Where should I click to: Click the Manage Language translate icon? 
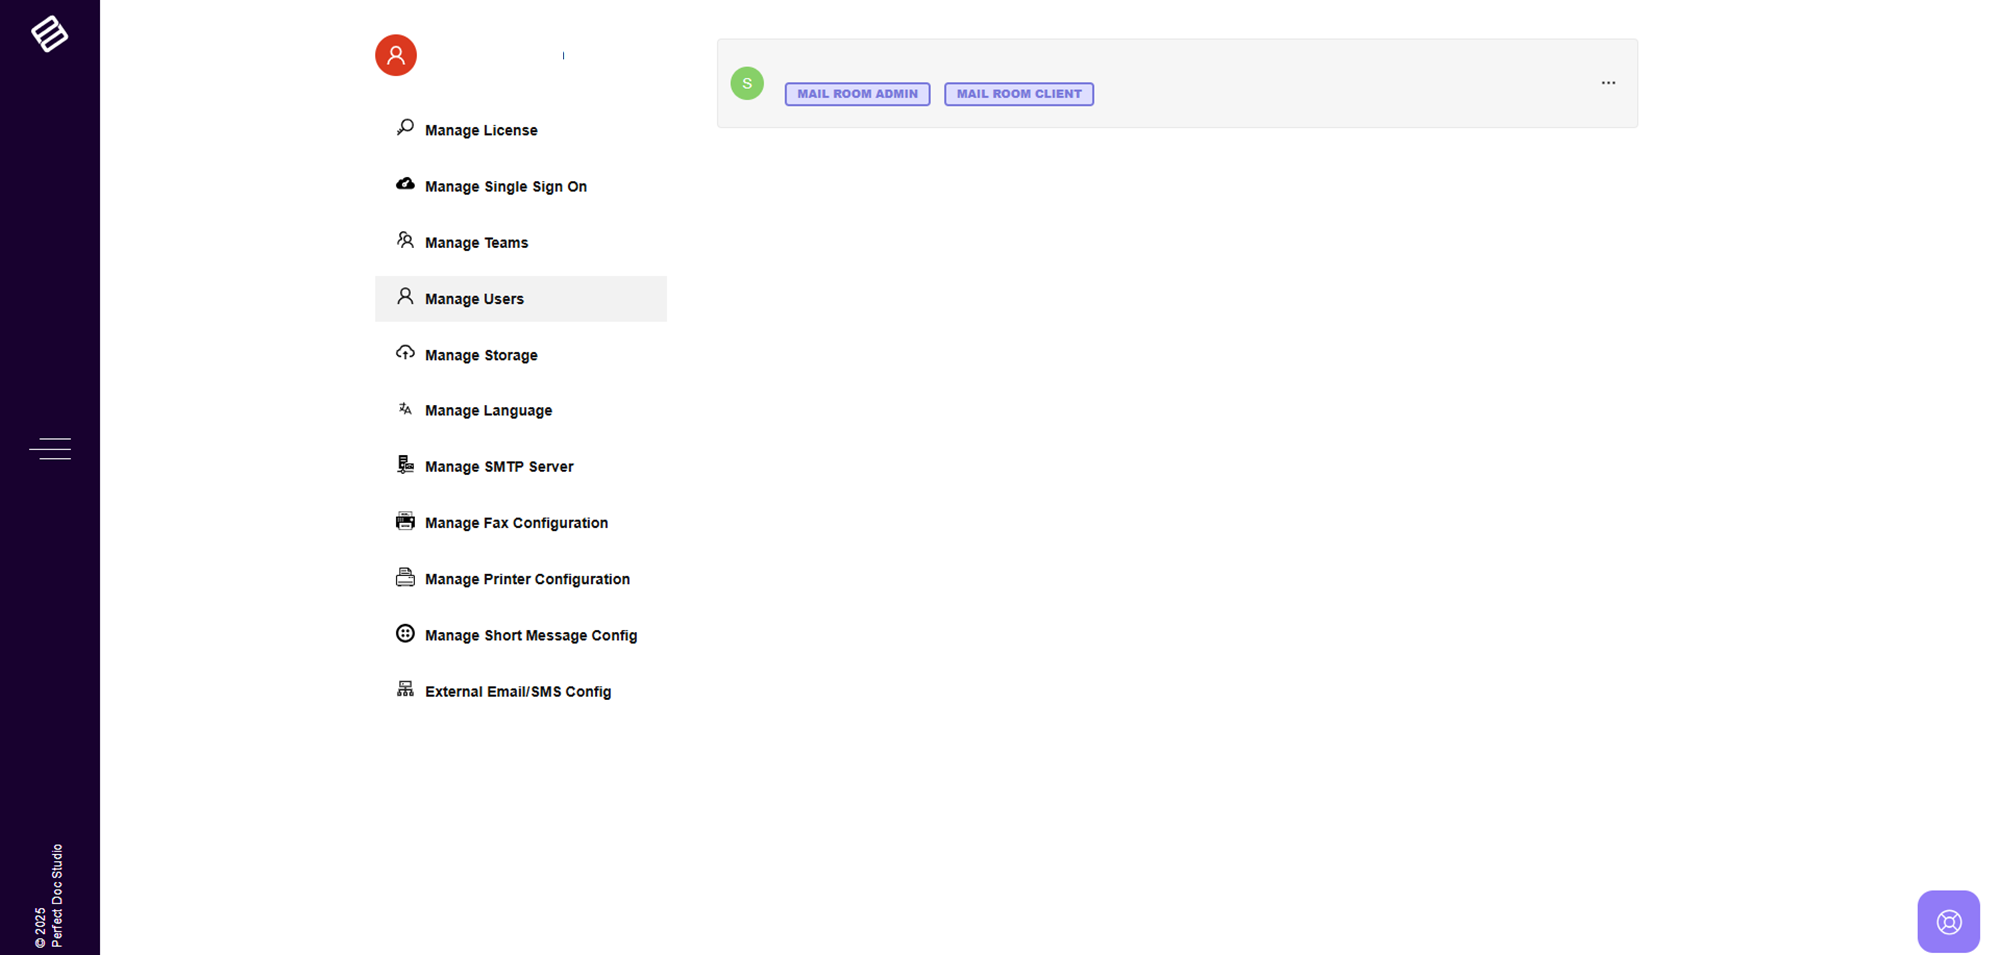[405, 409]
